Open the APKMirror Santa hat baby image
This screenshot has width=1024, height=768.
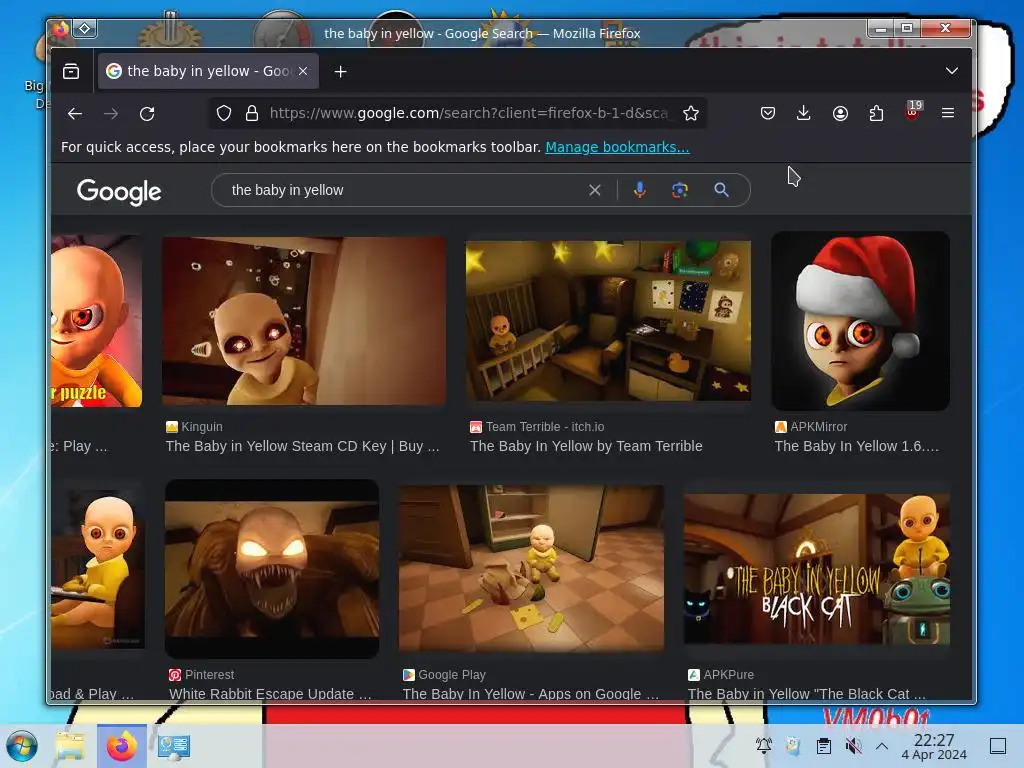tap(860, 321)
